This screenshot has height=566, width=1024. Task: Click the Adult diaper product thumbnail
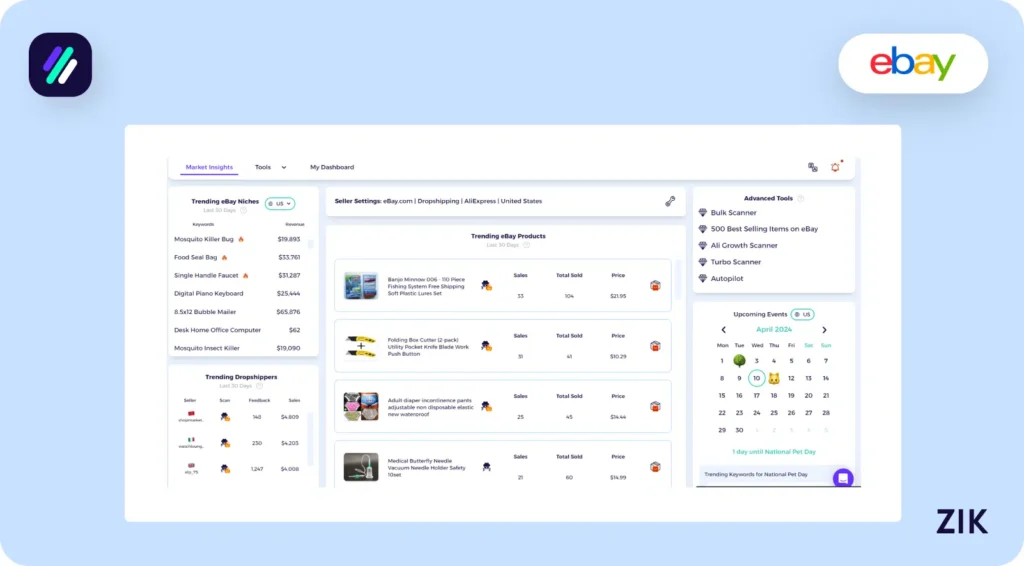pos(361,406)
